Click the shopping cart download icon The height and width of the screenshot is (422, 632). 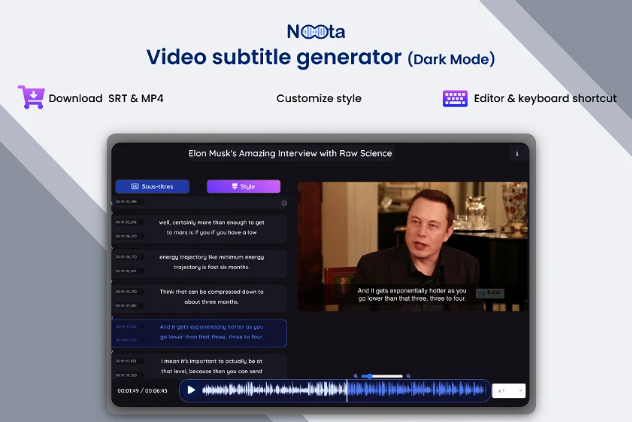tap(31, 97)
